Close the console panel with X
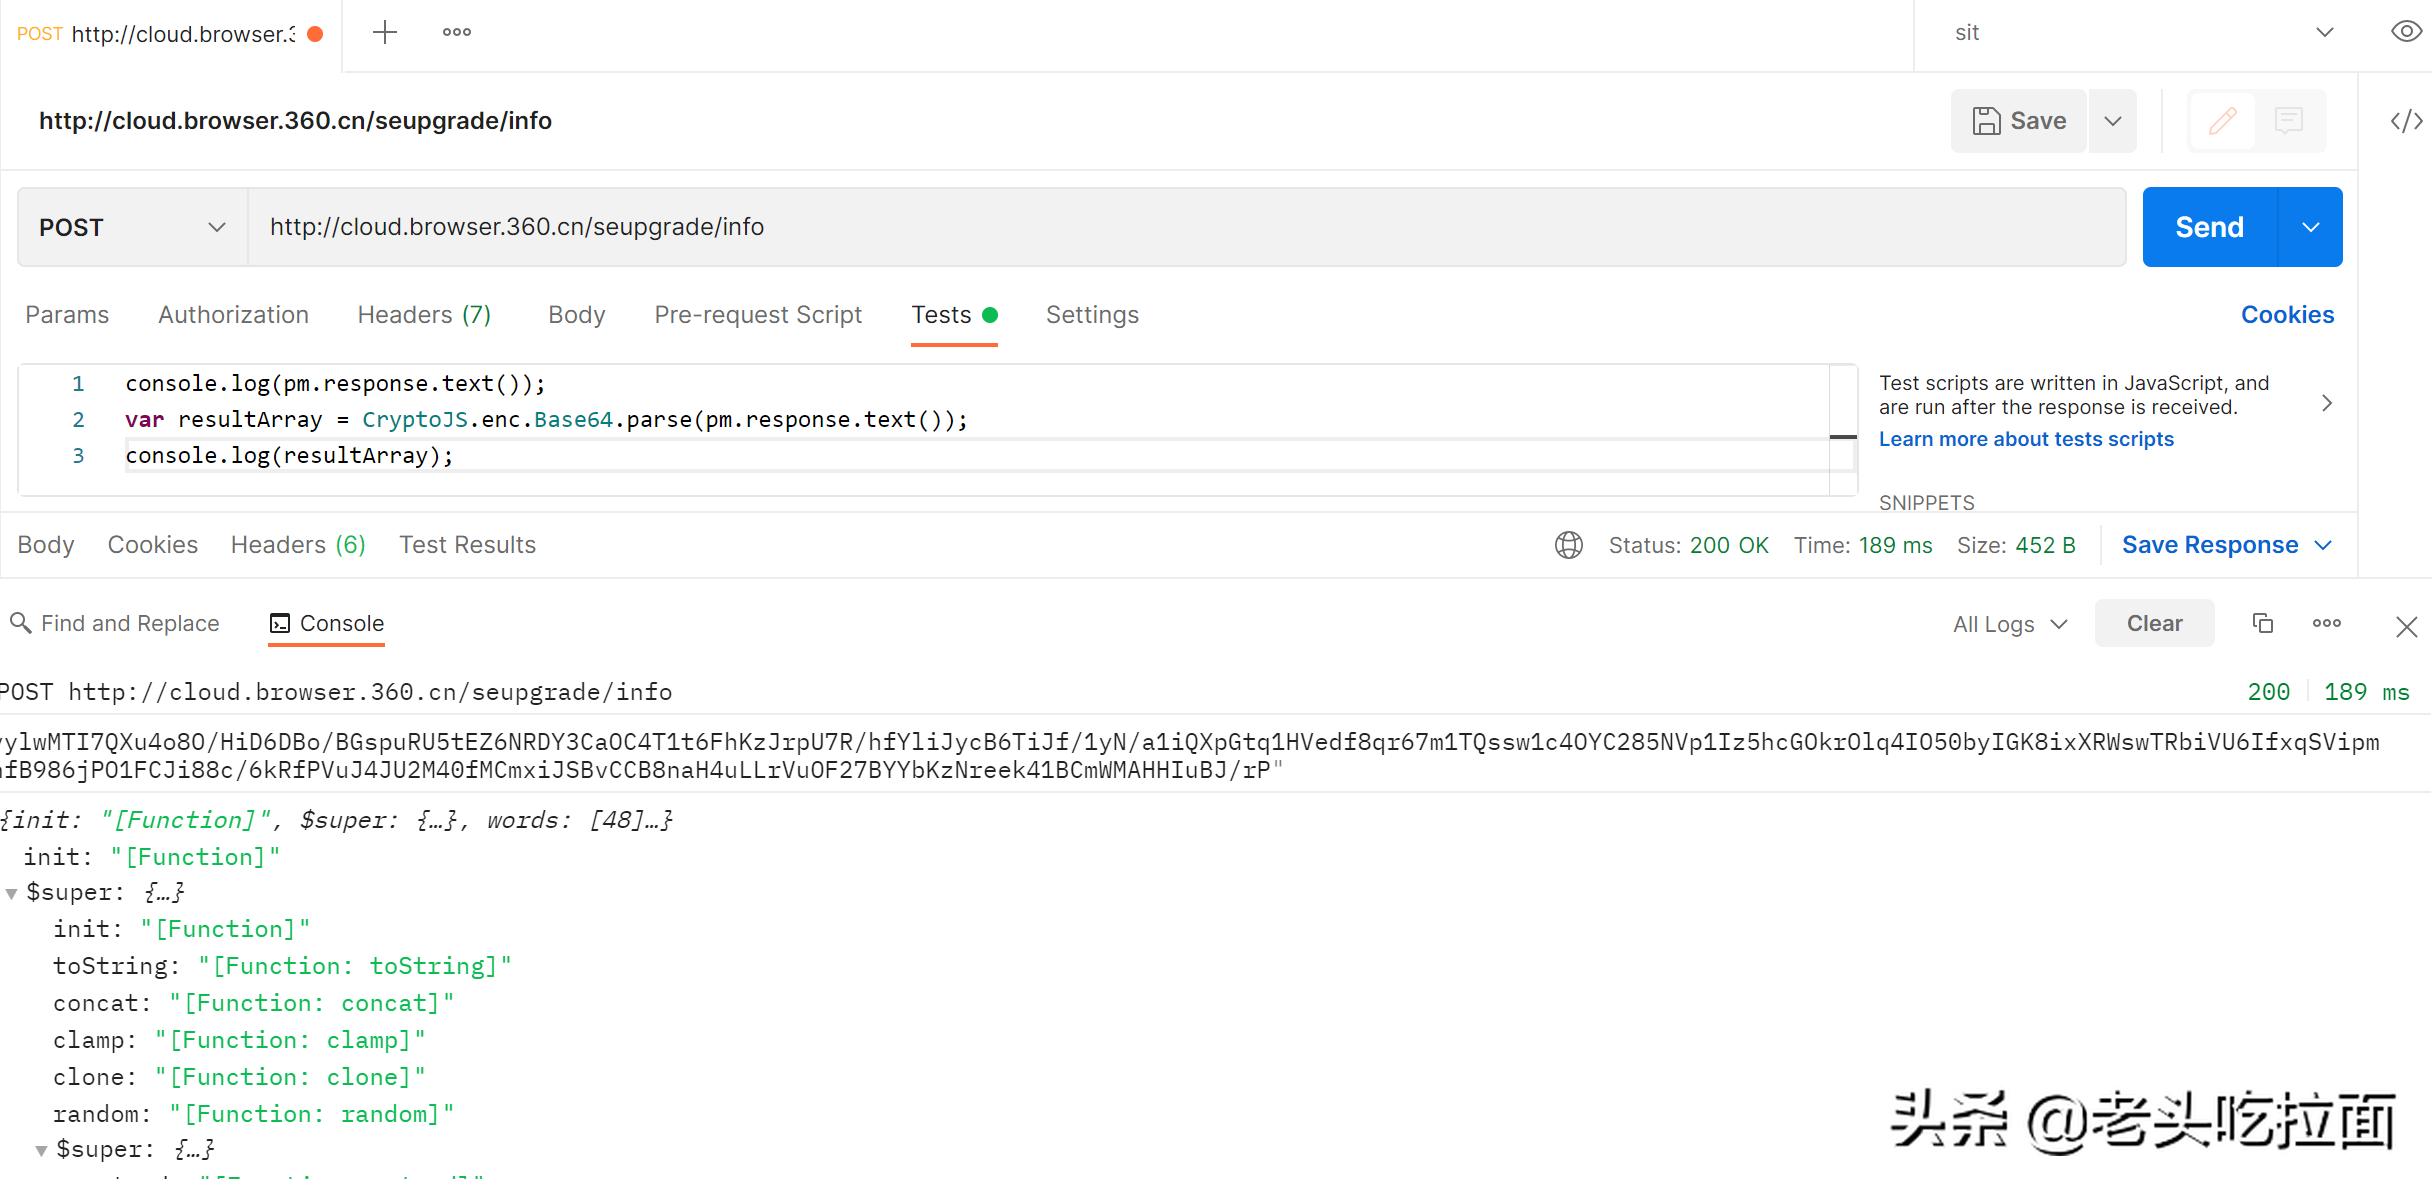 [2406, 627]
